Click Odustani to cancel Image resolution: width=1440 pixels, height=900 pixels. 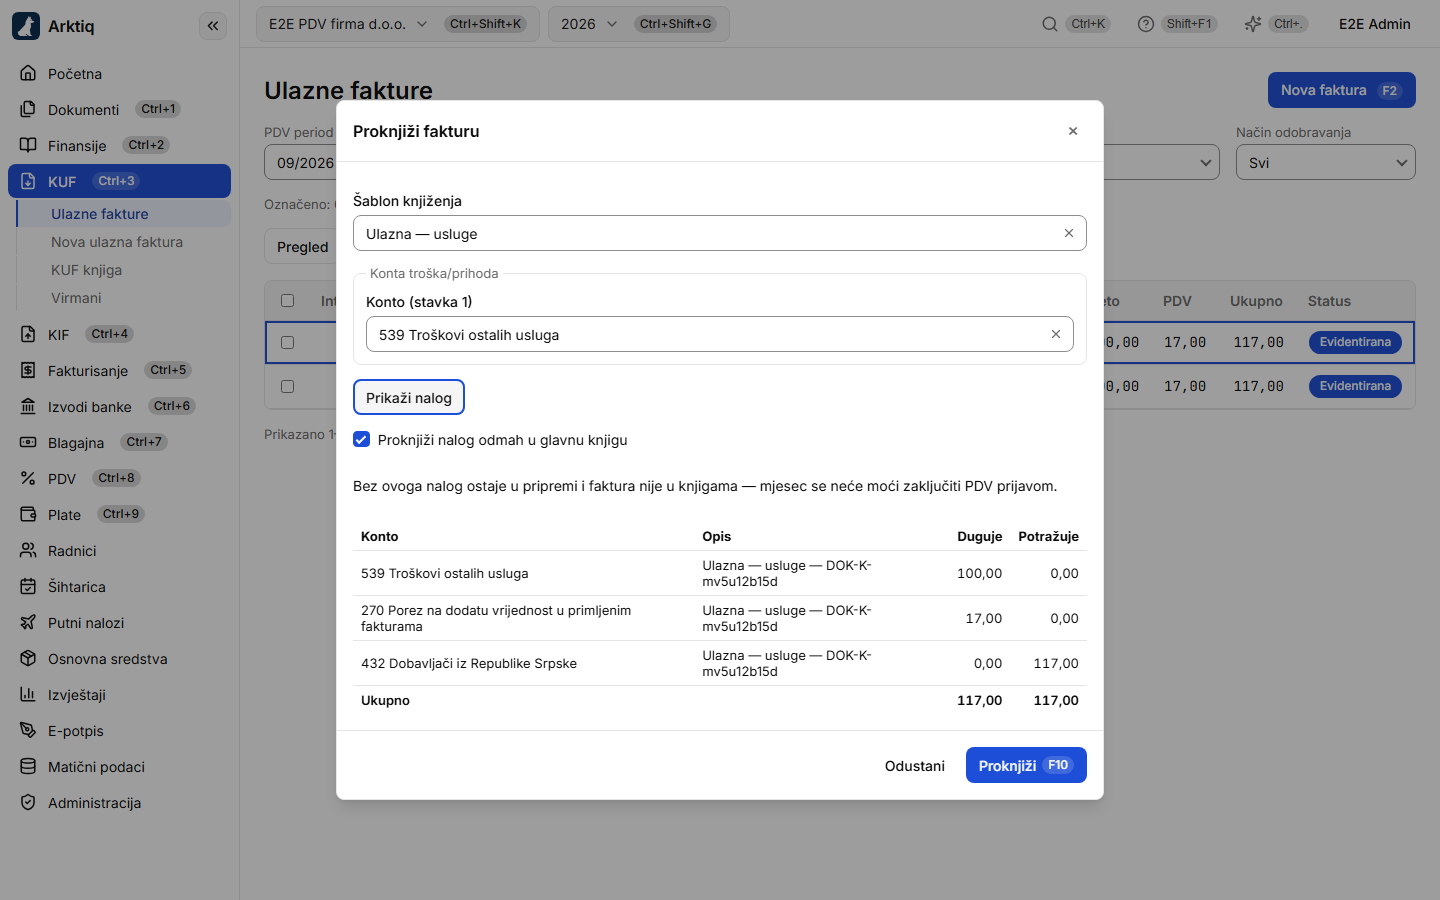tap(915, 766)
